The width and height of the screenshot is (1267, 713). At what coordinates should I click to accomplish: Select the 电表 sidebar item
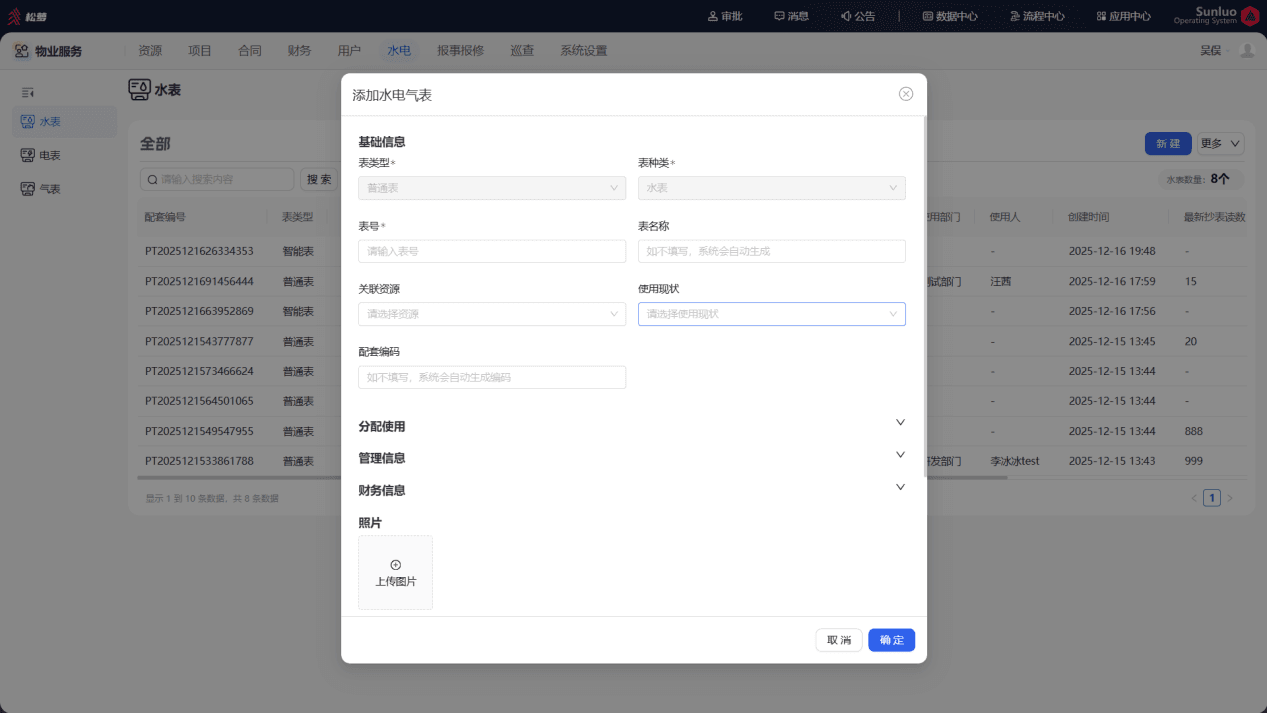tap(64, 155)
